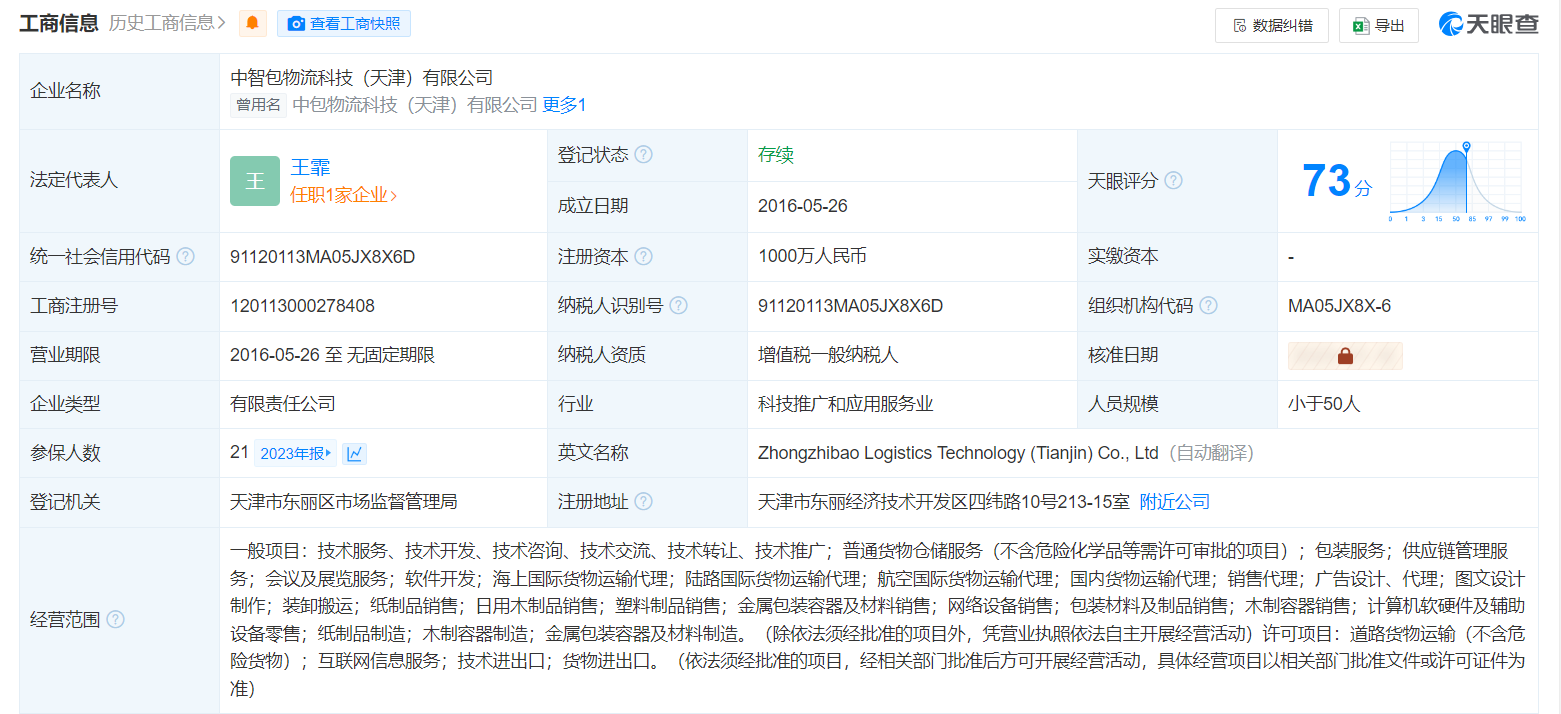
Task: Click 有限责任公司 company type value
Action: [x=283, y=404]
